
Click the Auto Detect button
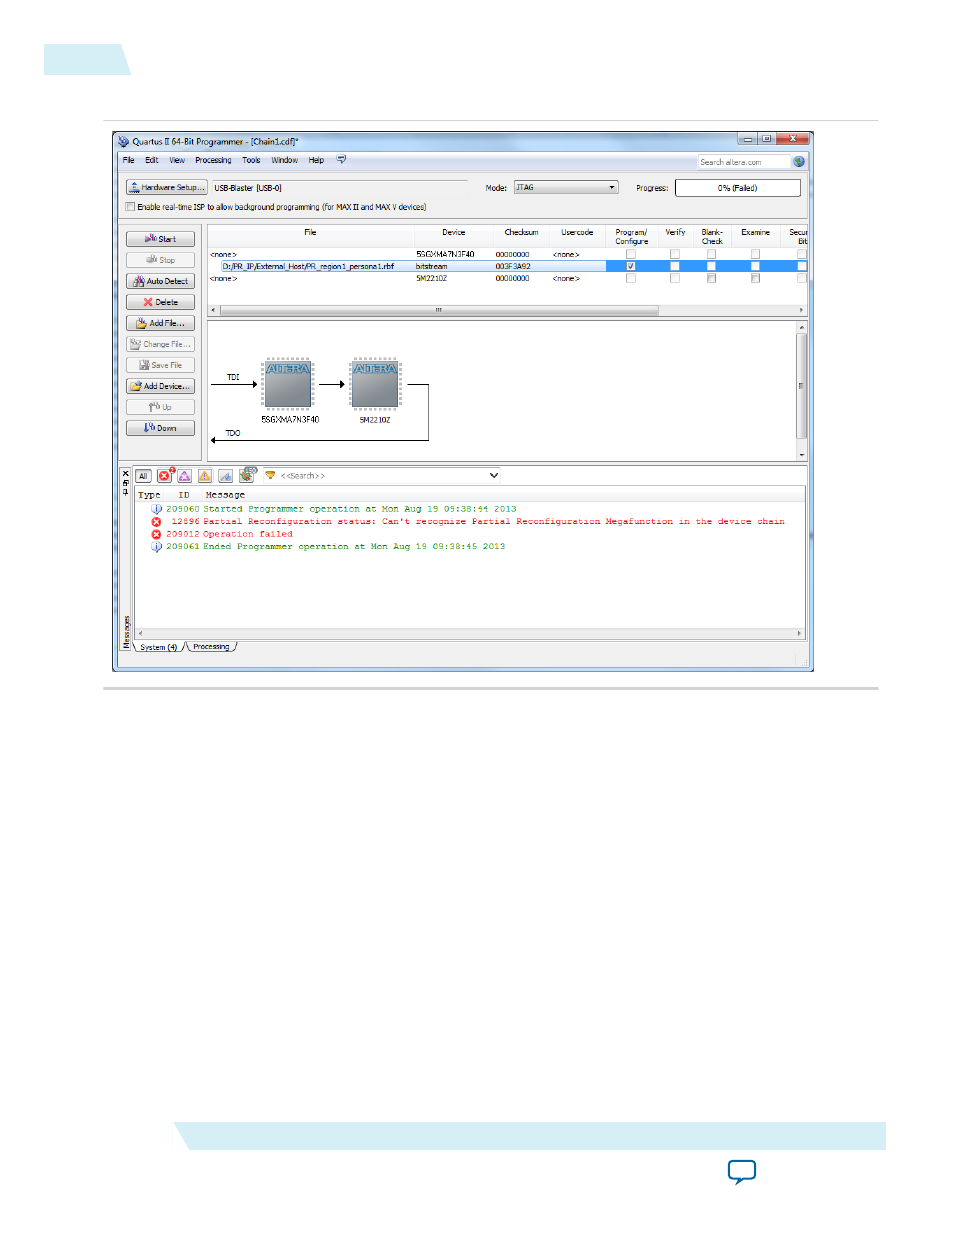click(161, 281)
